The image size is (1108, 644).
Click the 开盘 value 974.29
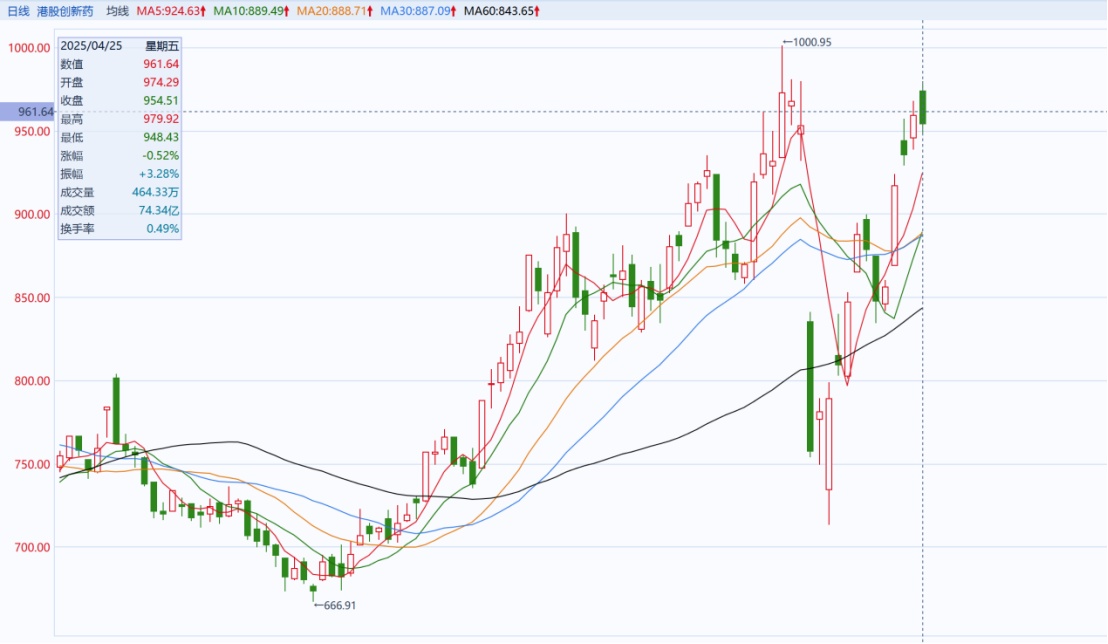[x=161, y=83]
